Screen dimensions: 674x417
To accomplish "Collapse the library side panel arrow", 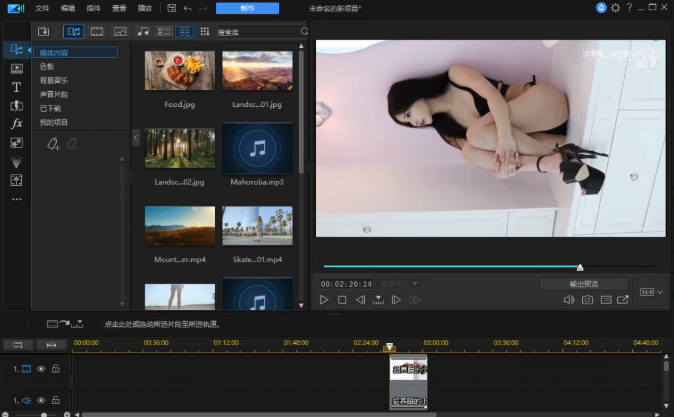I will point(136,137).
